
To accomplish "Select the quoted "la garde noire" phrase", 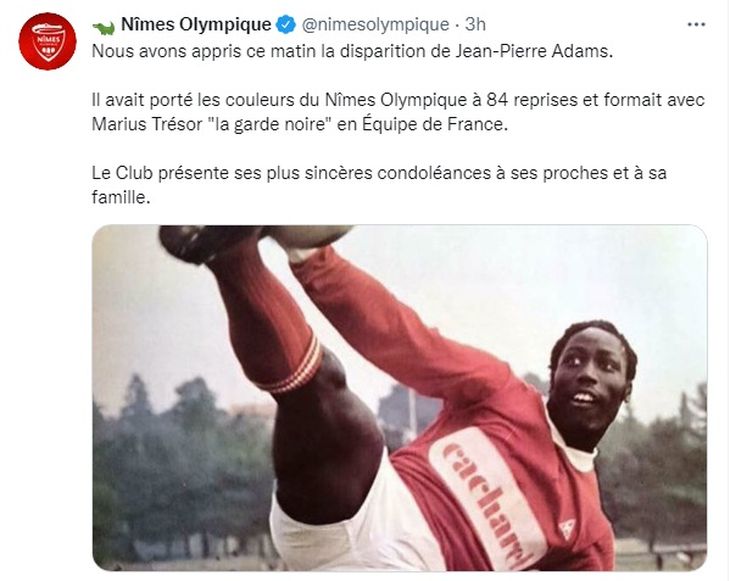I will coord(267,125).
